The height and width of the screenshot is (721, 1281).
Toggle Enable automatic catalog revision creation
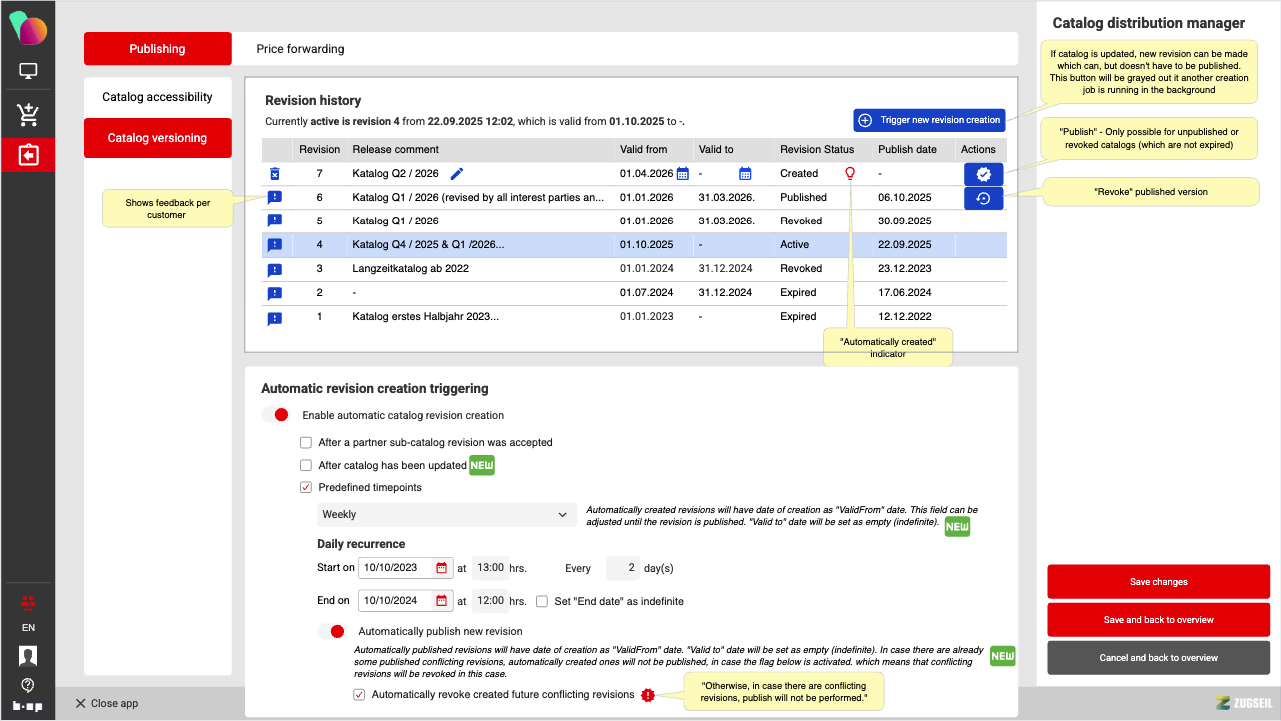tap(275, 415)
